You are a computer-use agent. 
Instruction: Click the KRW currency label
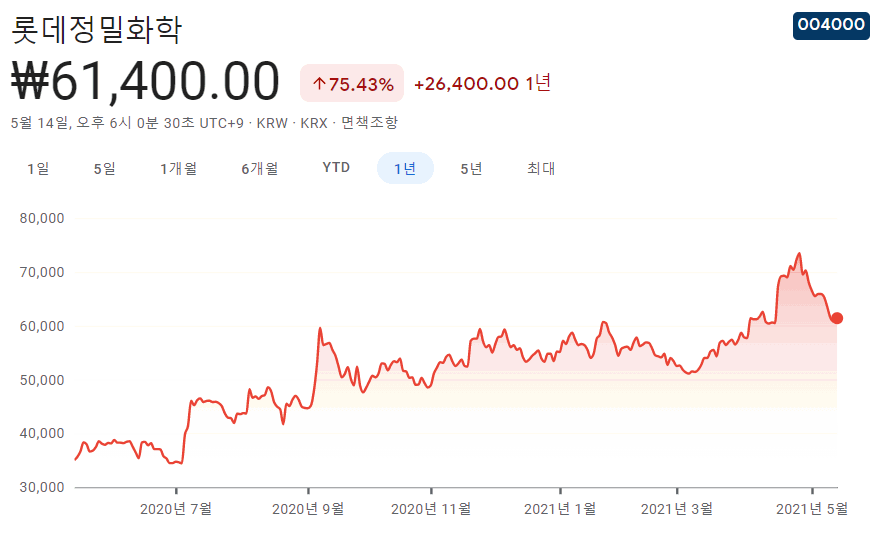tap(272, 123)
